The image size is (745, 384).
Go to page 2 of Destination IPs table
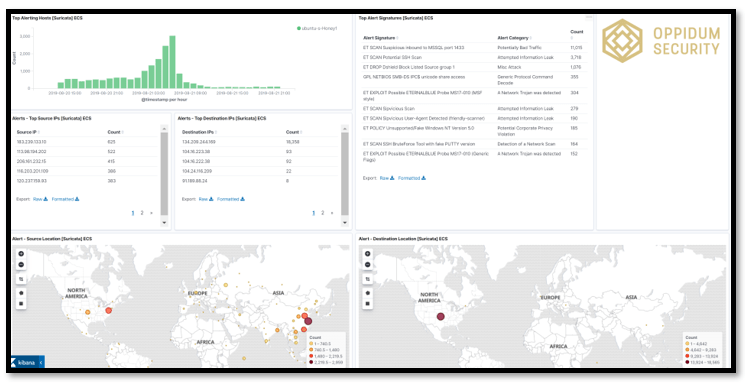pos(323,213)
